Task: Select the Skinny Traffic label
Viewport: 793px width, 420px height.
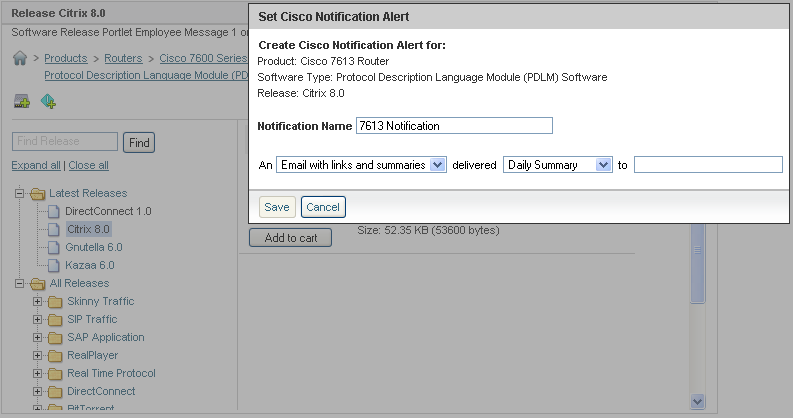Action: pos(101,301)
